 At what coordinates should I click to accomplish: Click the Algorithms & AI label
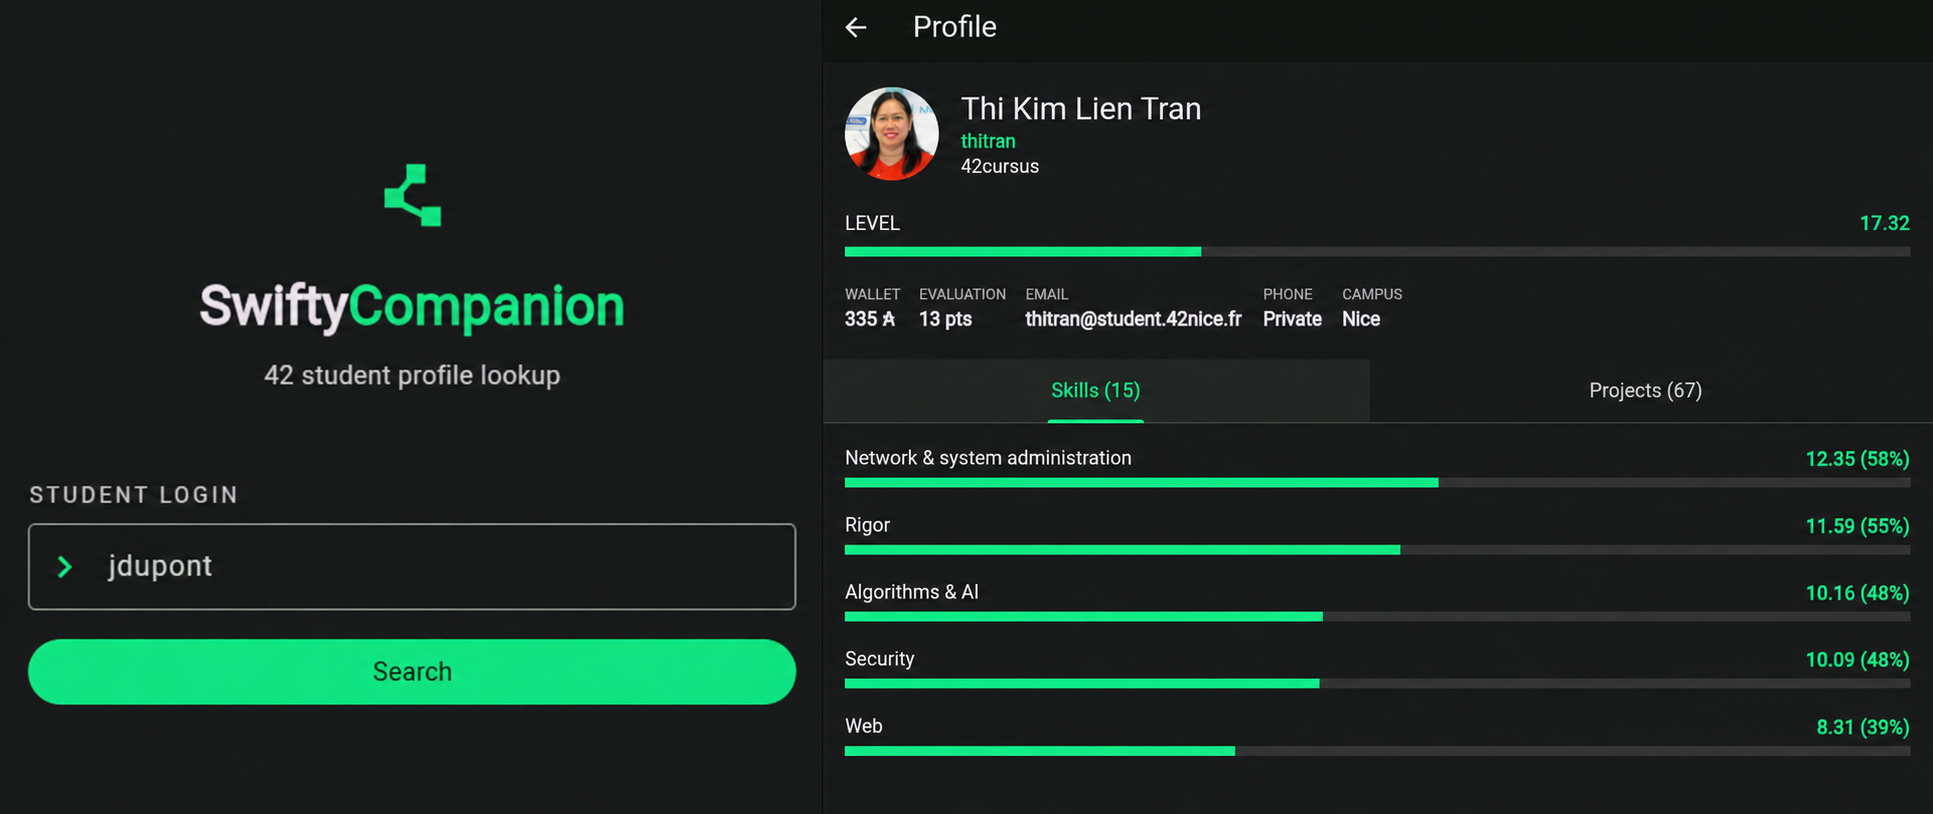pos(912,592)
